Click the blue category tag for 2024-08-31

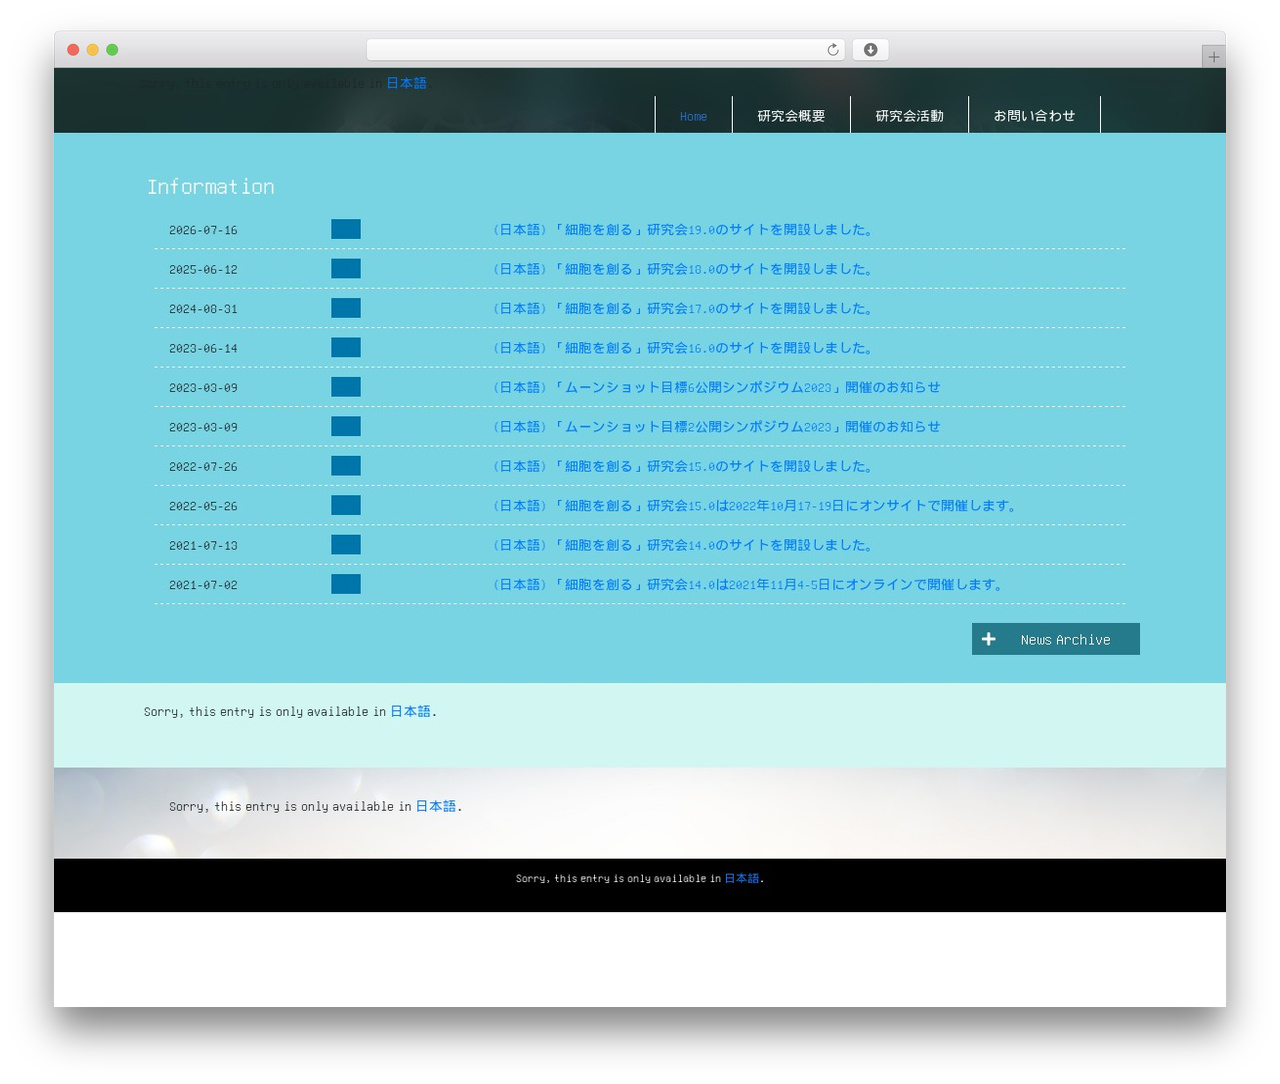(346, 308)
